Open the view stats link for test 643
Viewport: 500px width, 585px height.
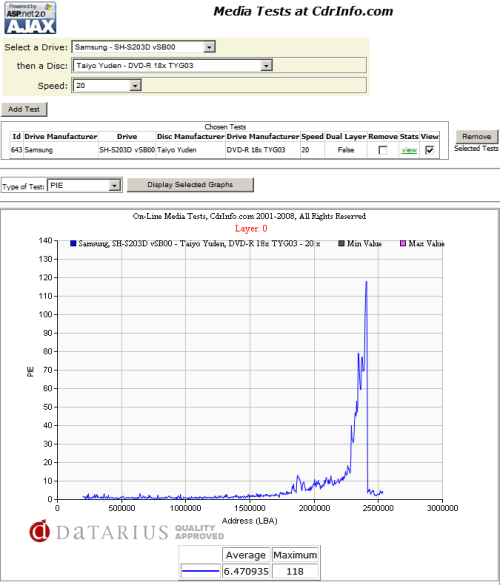(x=409, y=150)
